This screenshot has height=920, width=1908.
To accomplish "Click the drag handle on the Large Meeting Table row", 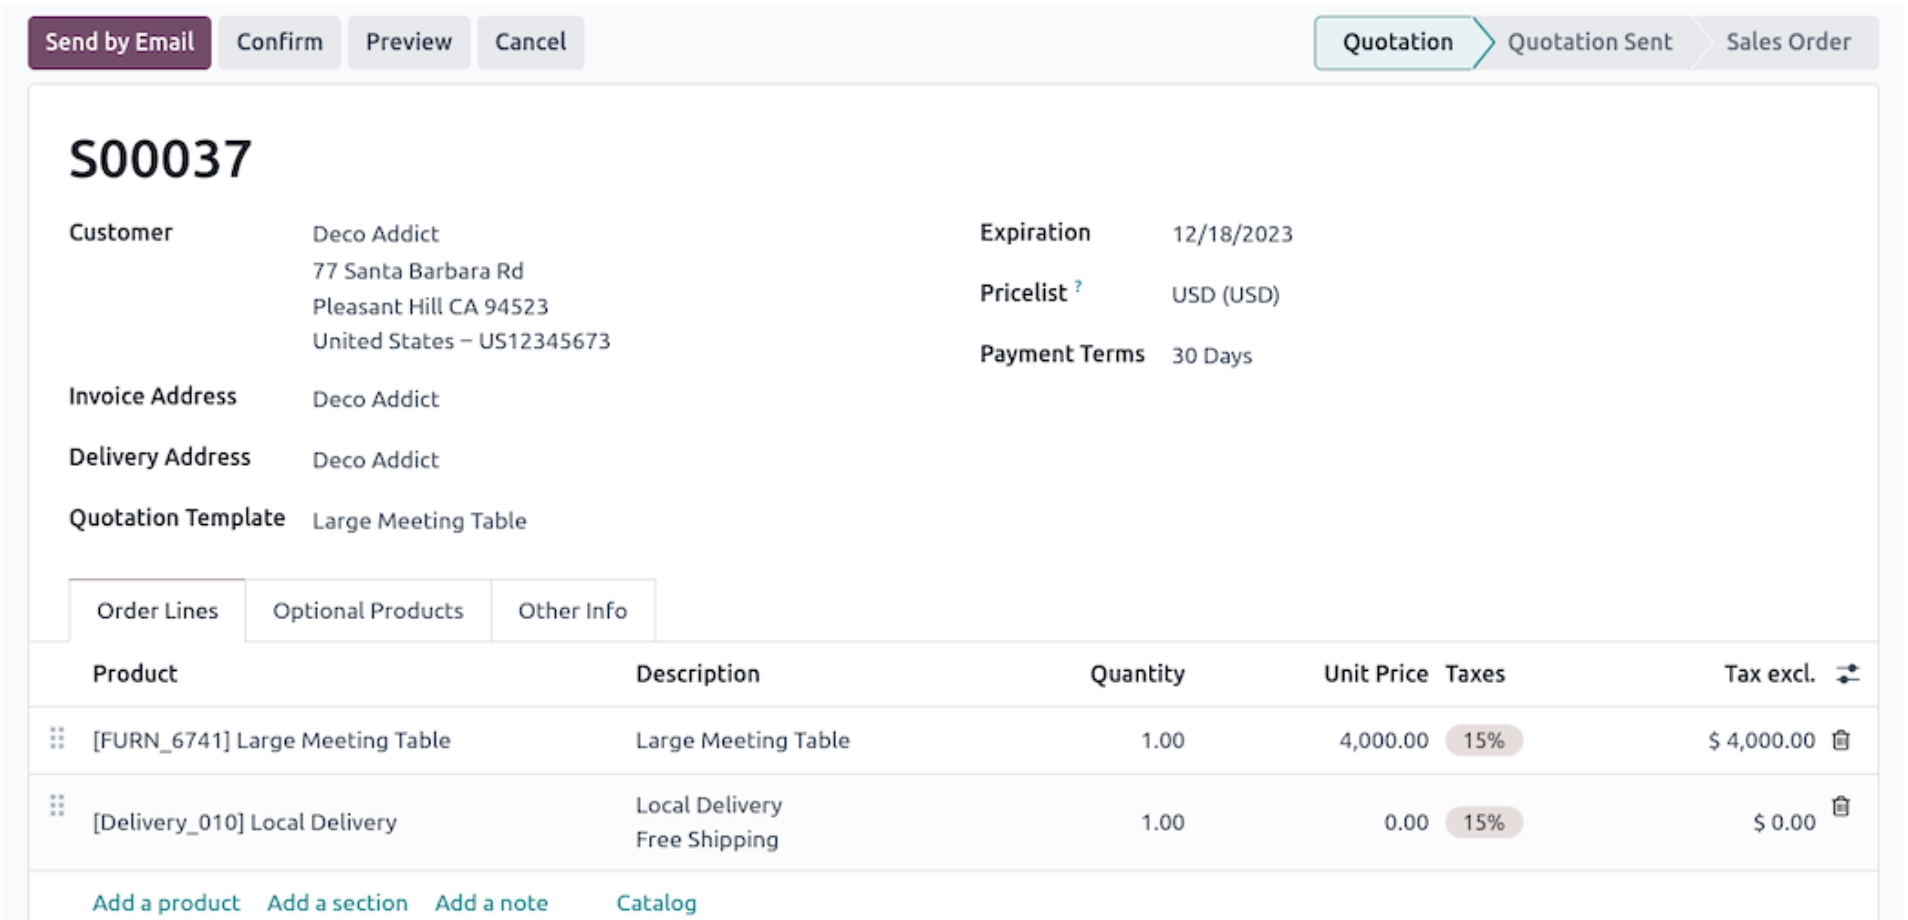I will click(x=56, y=740).
